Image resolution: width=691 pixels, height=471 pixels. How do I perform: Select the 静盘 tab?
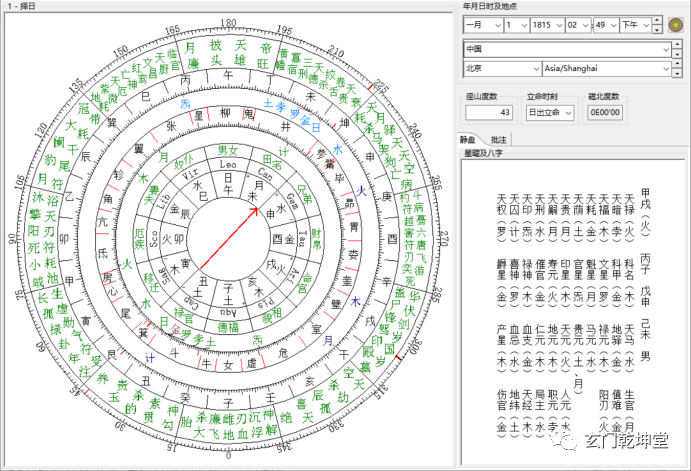[x=469, y=140]
